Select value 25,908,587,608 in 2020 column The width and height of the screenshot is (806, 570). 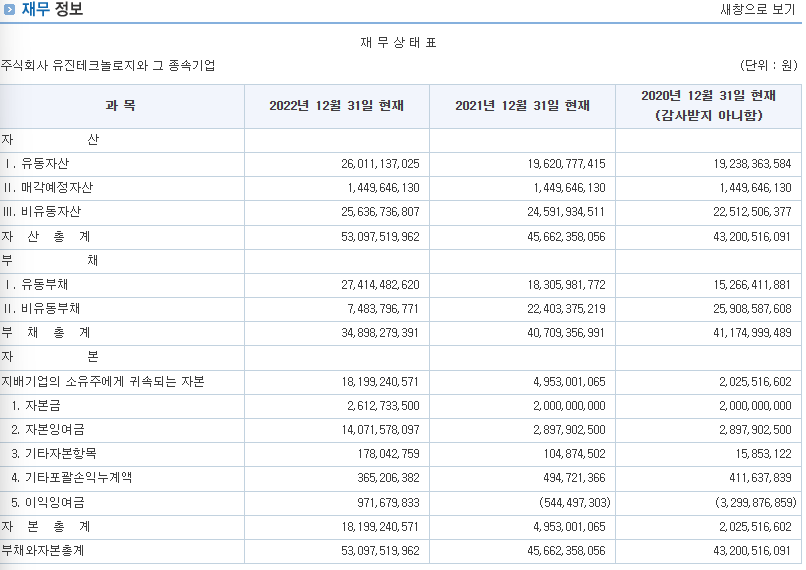pyautogui.click(x=752, y=309)
